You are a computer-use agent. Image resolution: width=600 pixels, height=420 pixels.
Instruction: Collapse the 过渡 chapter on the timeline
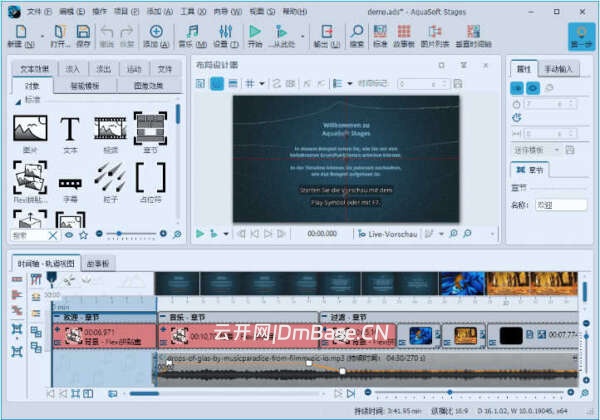coord(324,316)
